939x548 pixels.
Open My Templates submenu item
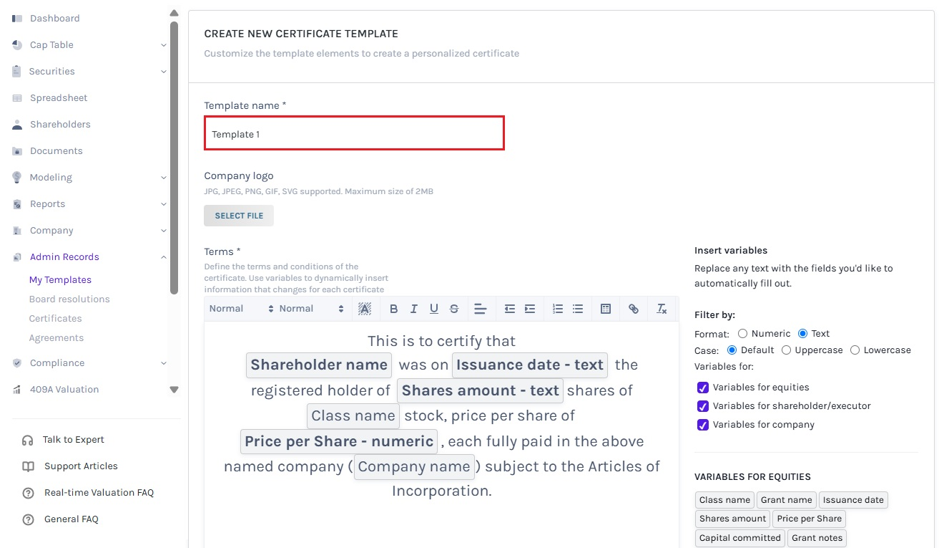(x=60, y=280)
